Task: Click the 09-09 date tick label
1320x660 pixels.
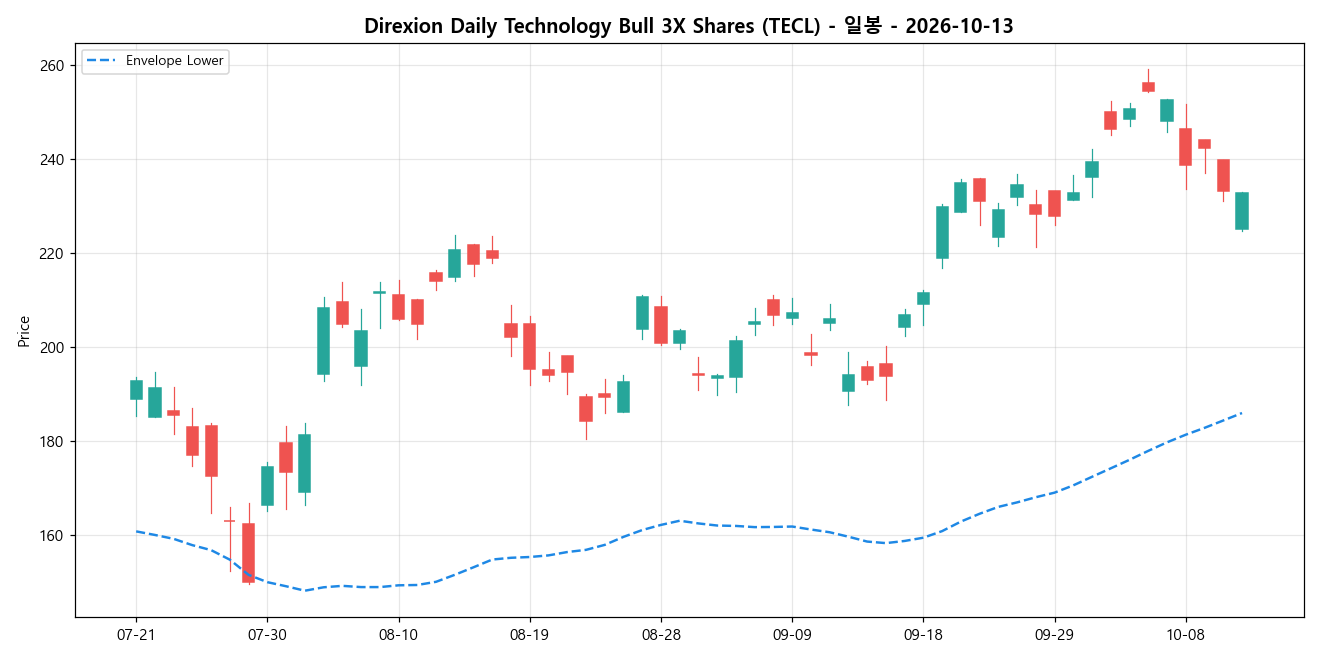Action: [x=792, y=635]
